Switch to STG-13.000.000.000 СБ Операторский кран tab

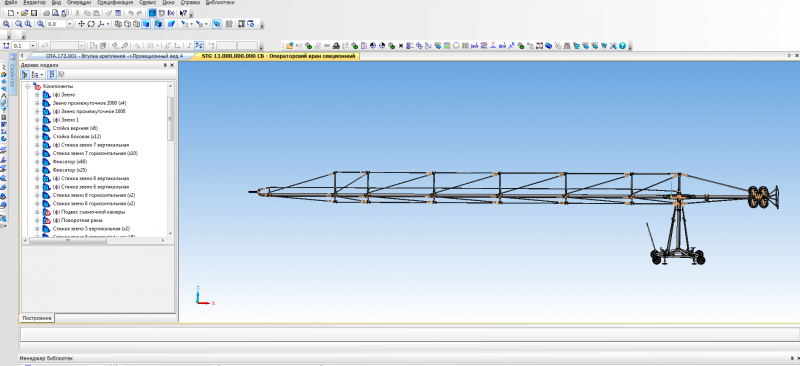point(278,56)
